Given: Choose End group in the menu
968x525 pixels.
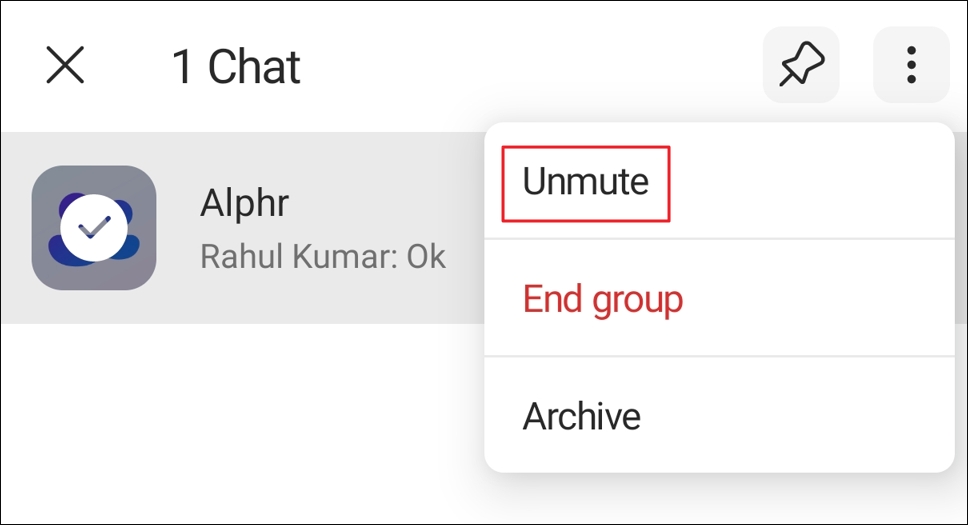Looking at the screenshot, I should (602, 298).
